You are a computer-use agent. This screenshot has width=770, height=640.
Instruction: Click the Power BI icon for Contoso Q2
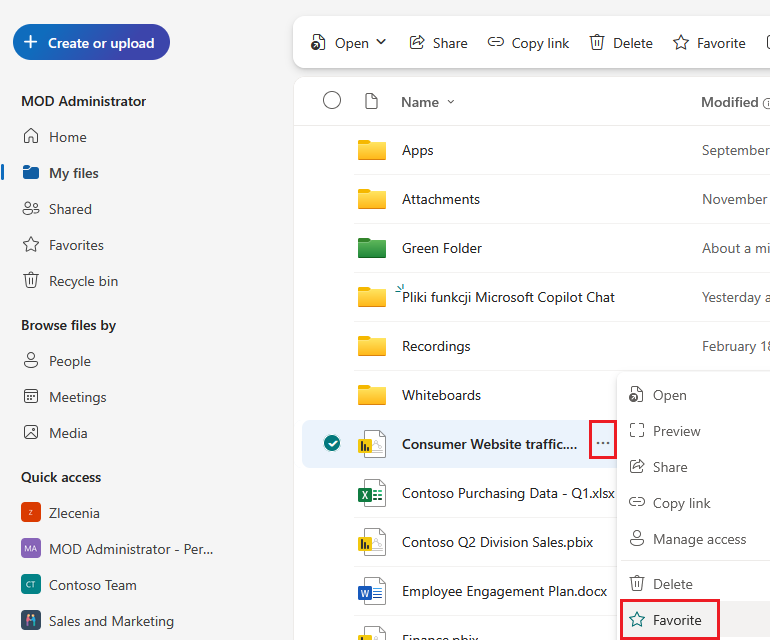pos(372,542)
